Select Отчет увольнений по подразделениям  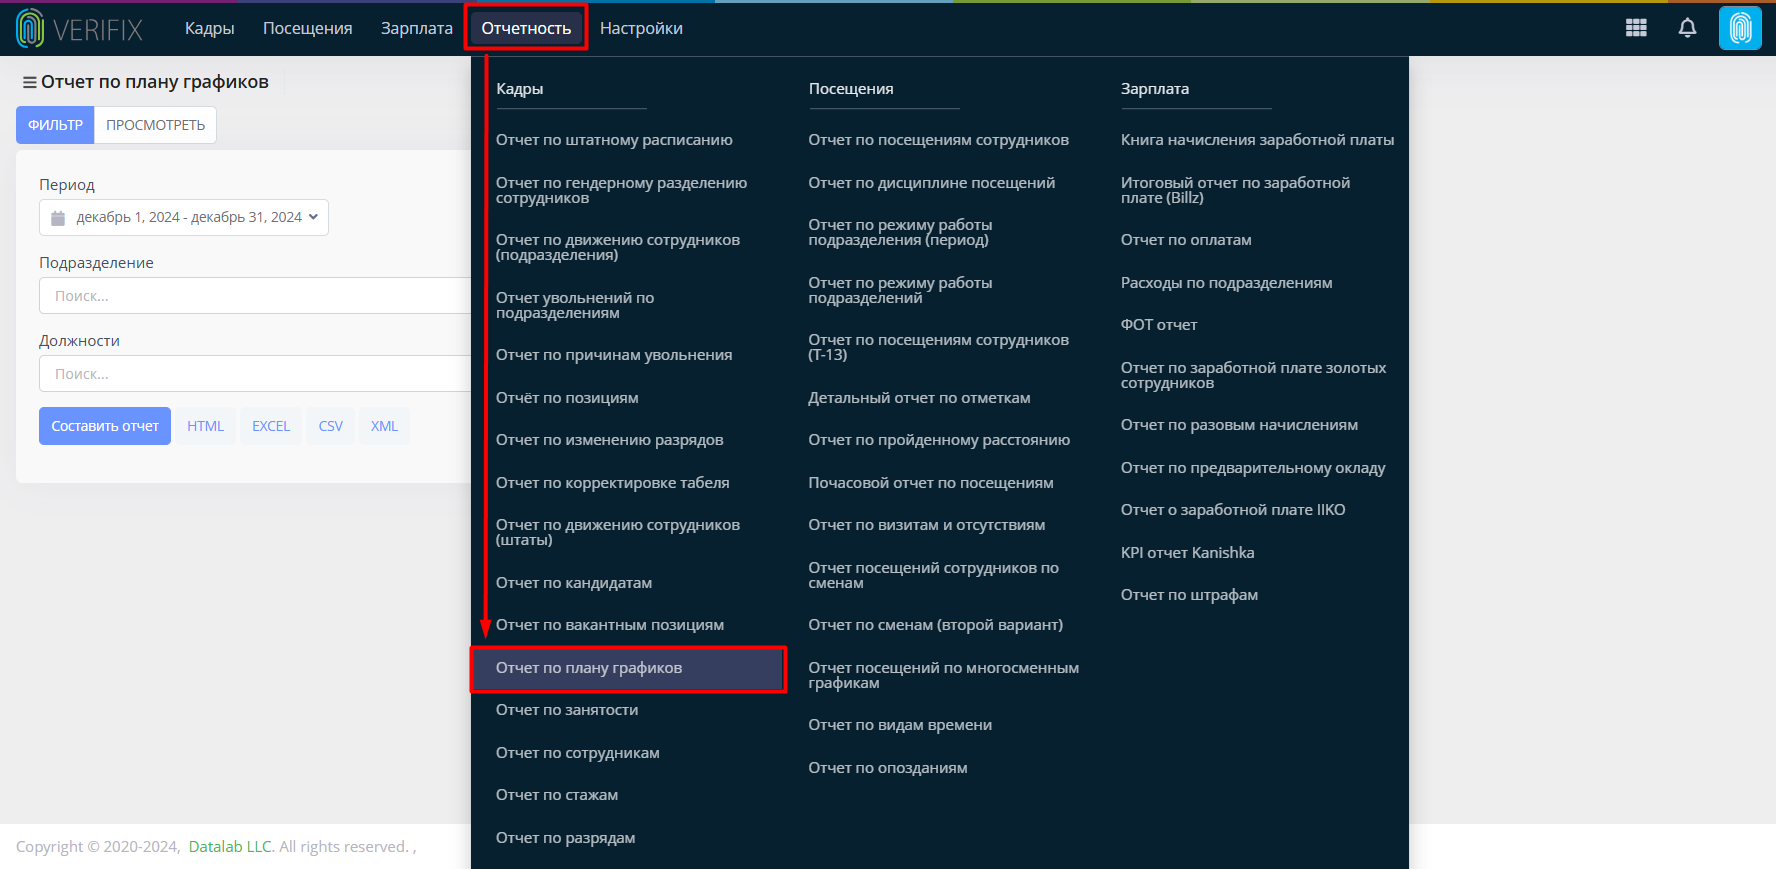(575, 305)
